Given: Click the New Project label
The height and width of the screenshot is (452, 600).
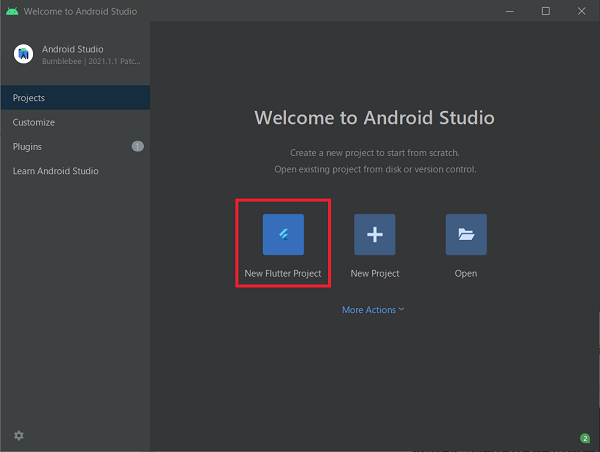Looking at the screenshot, I should point(375,274).
